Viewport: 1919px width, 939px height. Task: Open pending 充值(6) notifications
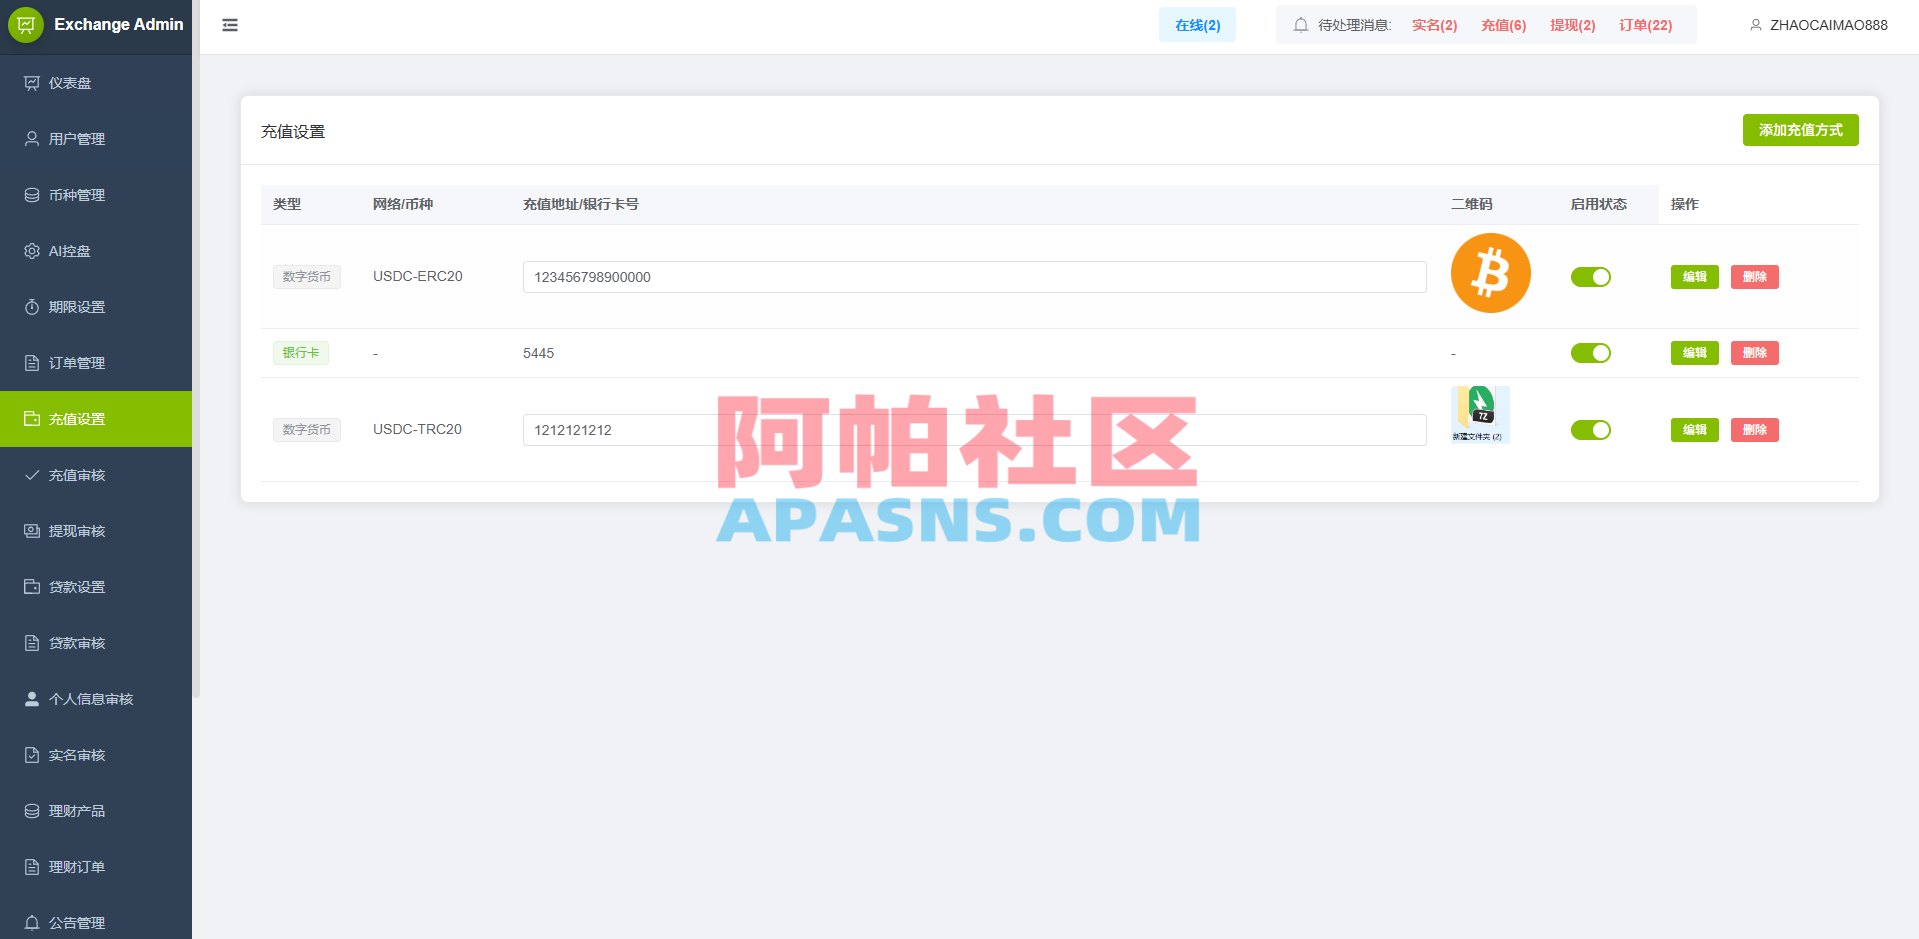(1503, 25)
